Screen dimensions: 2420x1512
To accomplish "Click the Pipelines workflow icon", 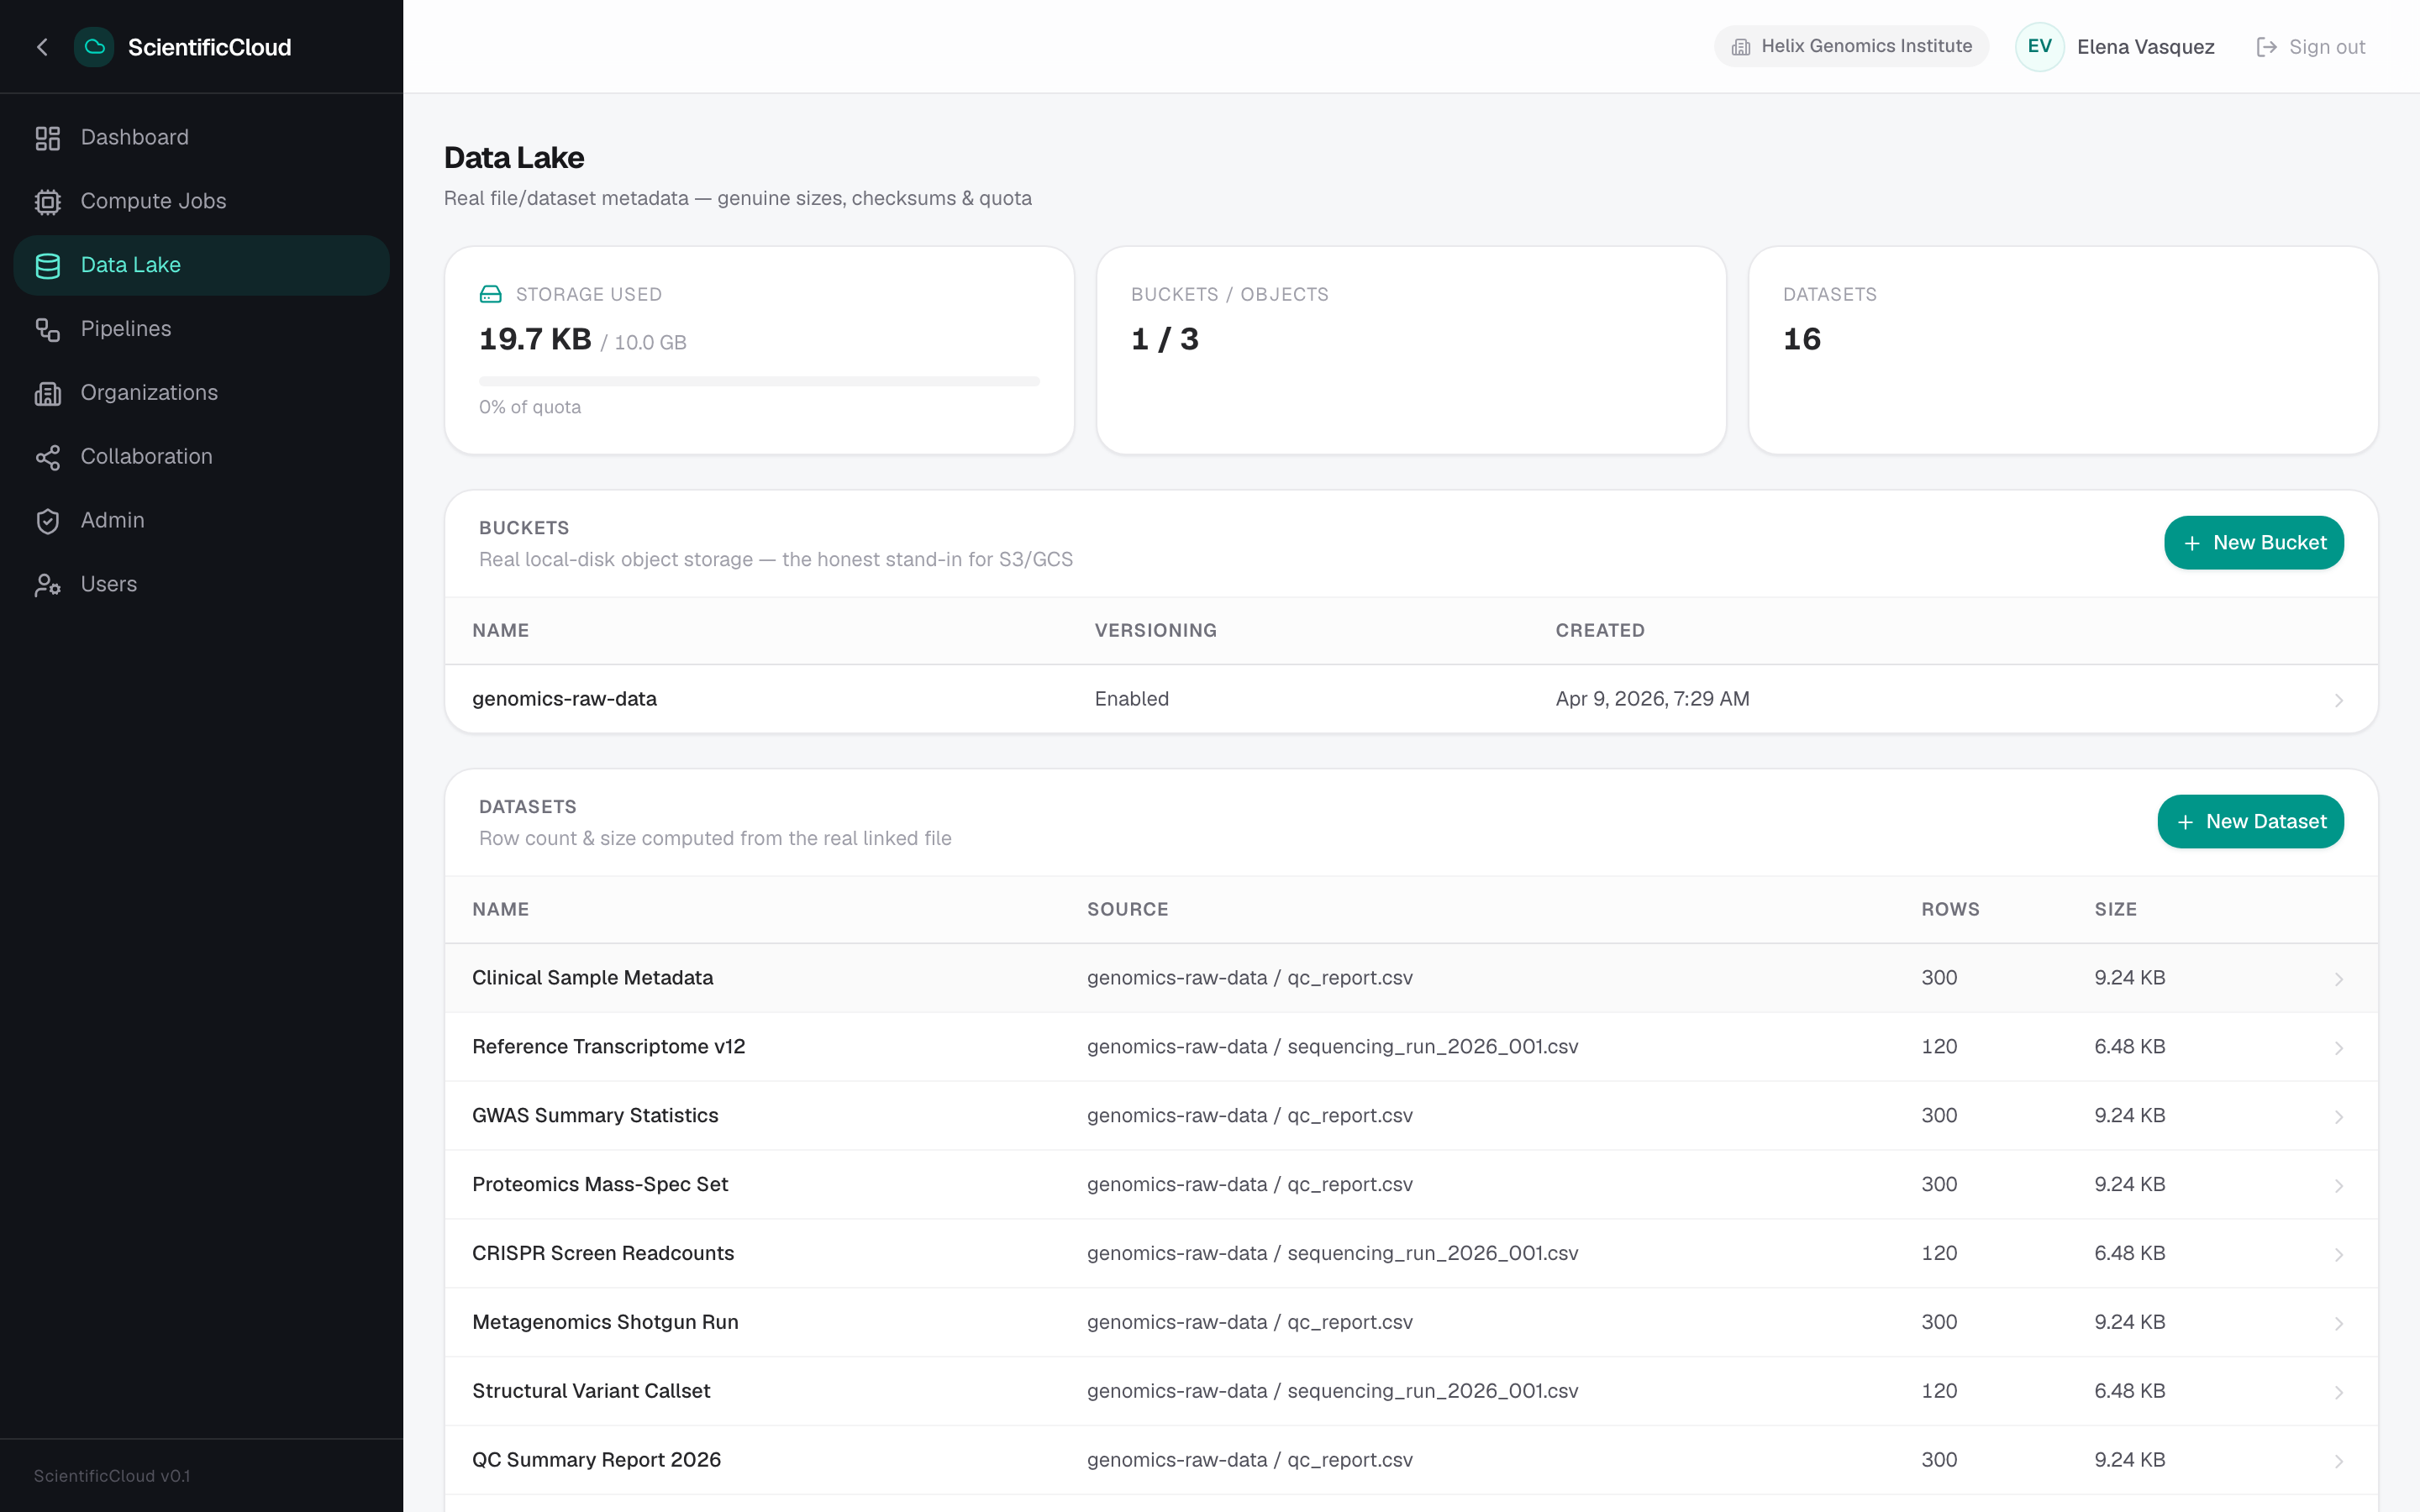I will 48,329.
